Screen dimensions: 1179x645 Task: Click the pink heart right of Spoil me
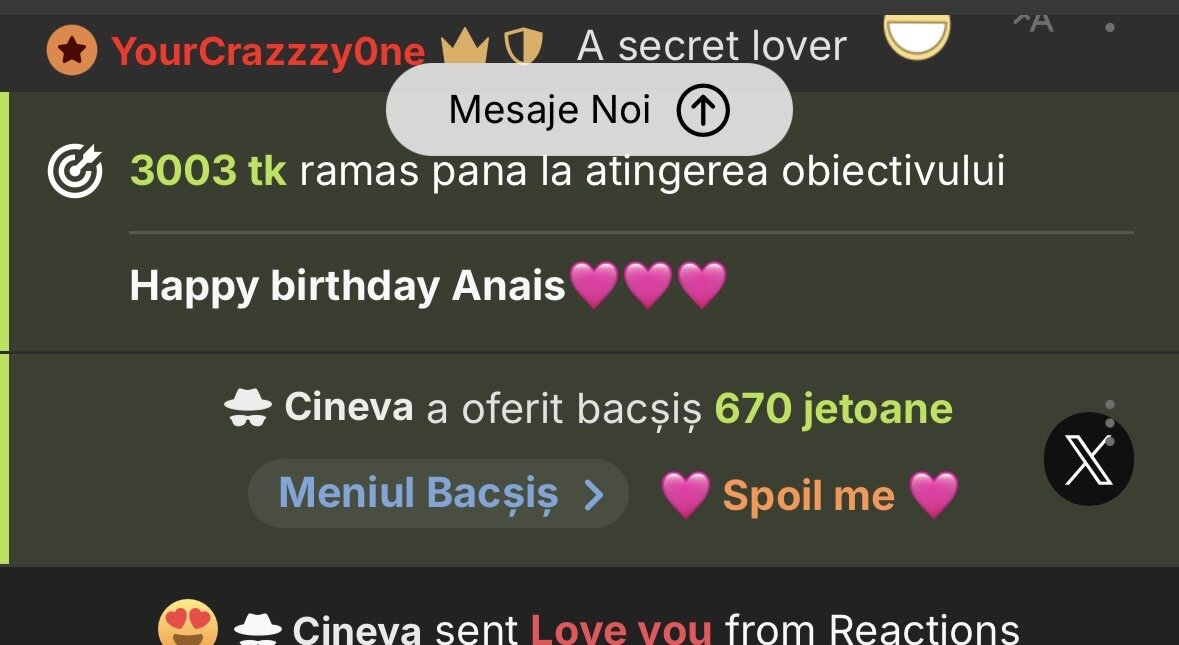click(933, 495)
